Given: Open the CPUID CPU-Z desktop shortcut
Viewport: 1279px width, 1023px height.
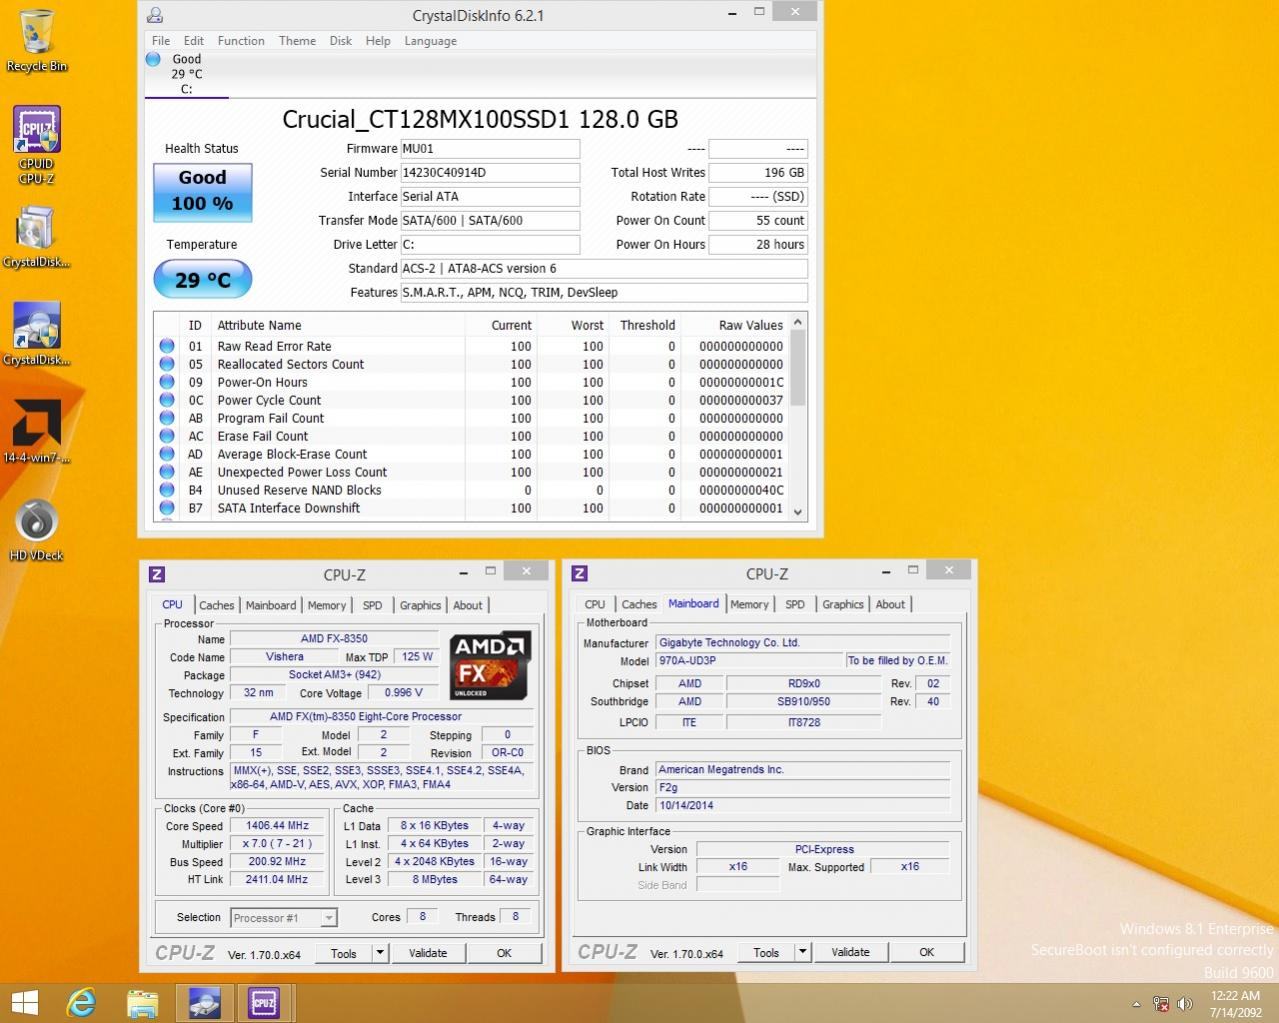Looking at the screenshot, I should tap(37, 145).
